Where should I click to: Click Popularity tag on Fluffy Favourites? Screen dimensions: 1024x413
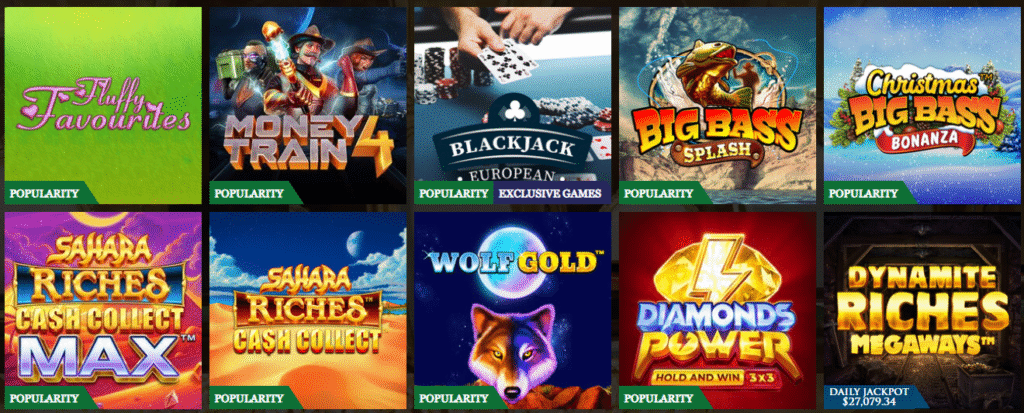44,193
